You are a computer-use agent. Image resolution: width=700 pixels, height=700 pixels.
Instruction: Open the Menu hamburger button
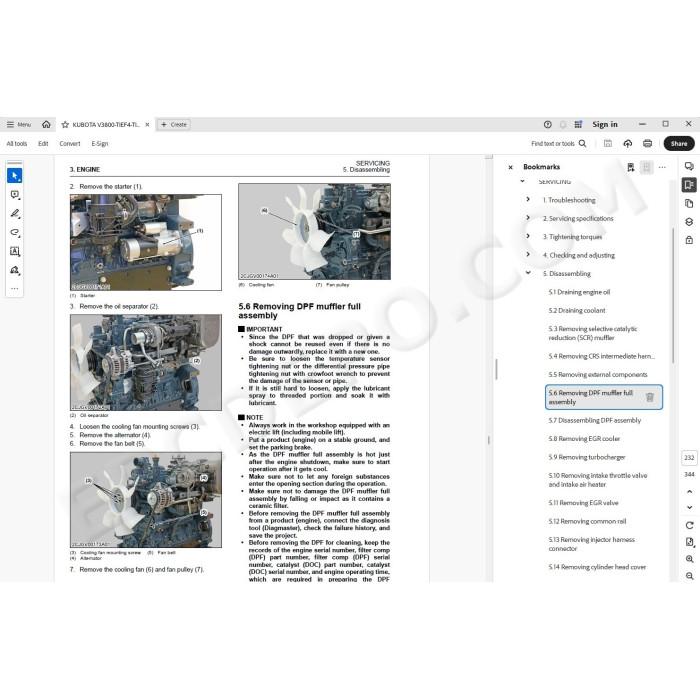(18, 125)
